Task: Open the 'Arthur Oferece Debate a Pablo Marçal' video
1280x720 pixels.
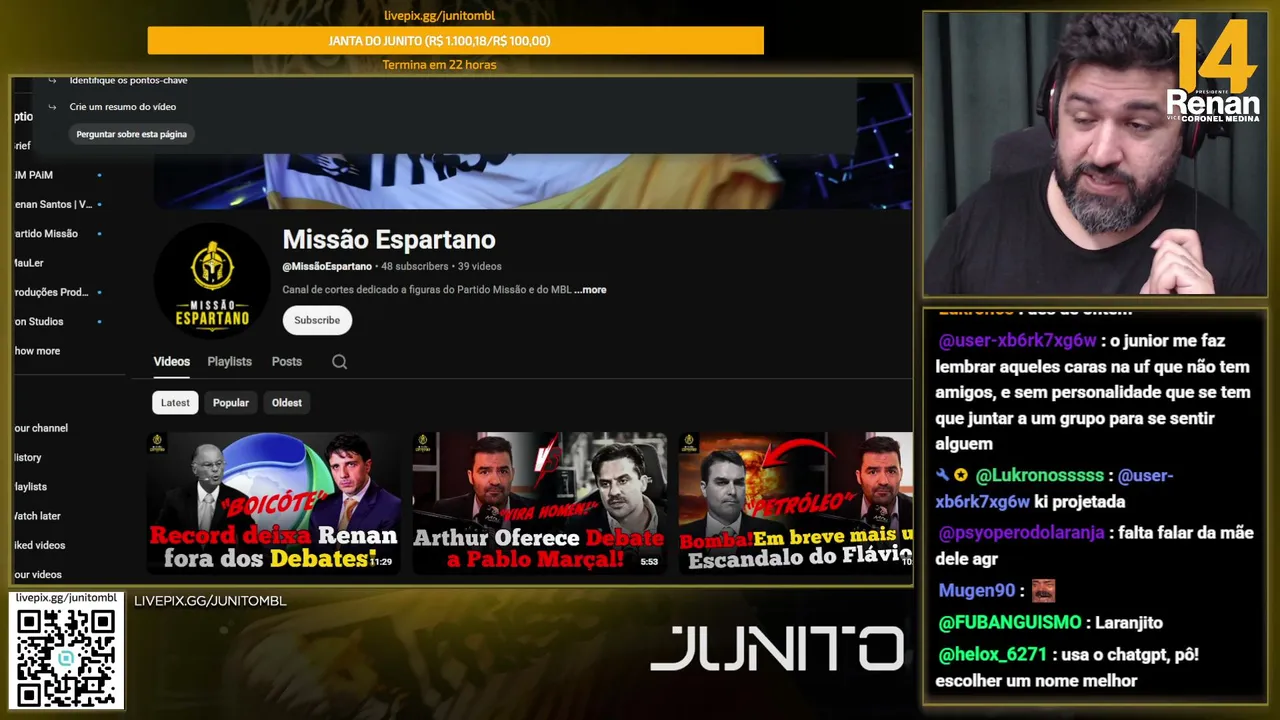Action: [540, 503]
